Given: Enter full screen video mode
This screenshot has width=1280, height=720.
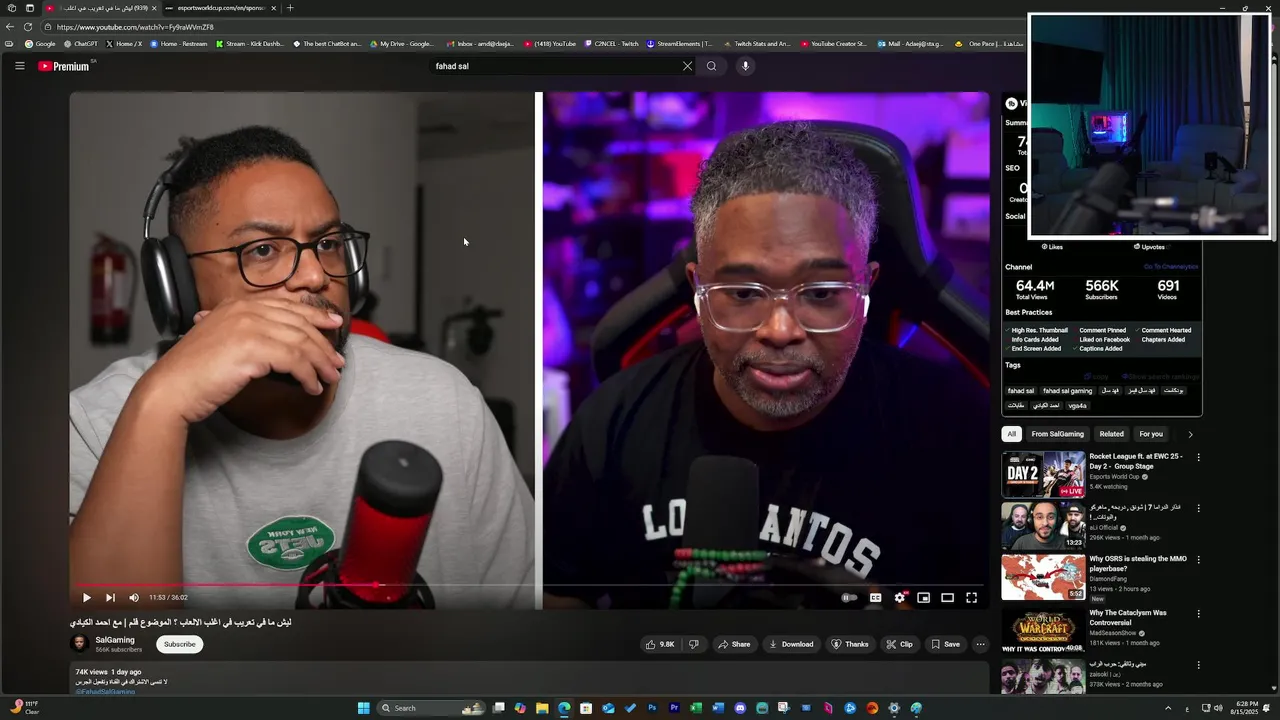Looking at the screenshot, I should coord(971,597).
